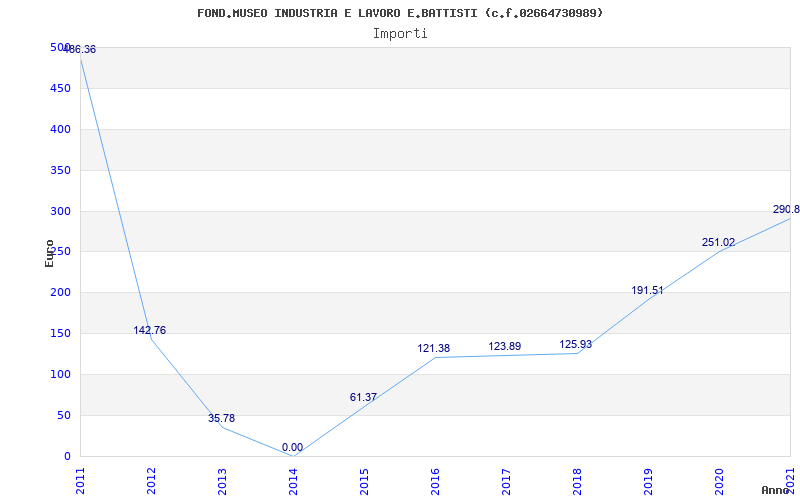Image resolution: width=800 pixels, height=500 pixels.
Task: Click the 2017 x-axis label
Action: pyautogui.click(x=506, y=481)
